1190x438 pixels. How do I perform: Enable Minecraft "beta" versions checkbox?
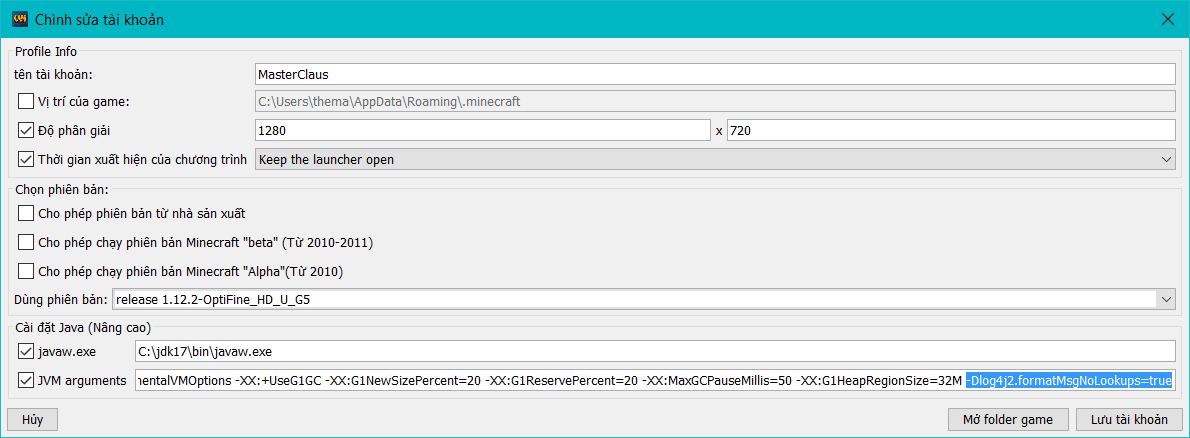[26, 242]
